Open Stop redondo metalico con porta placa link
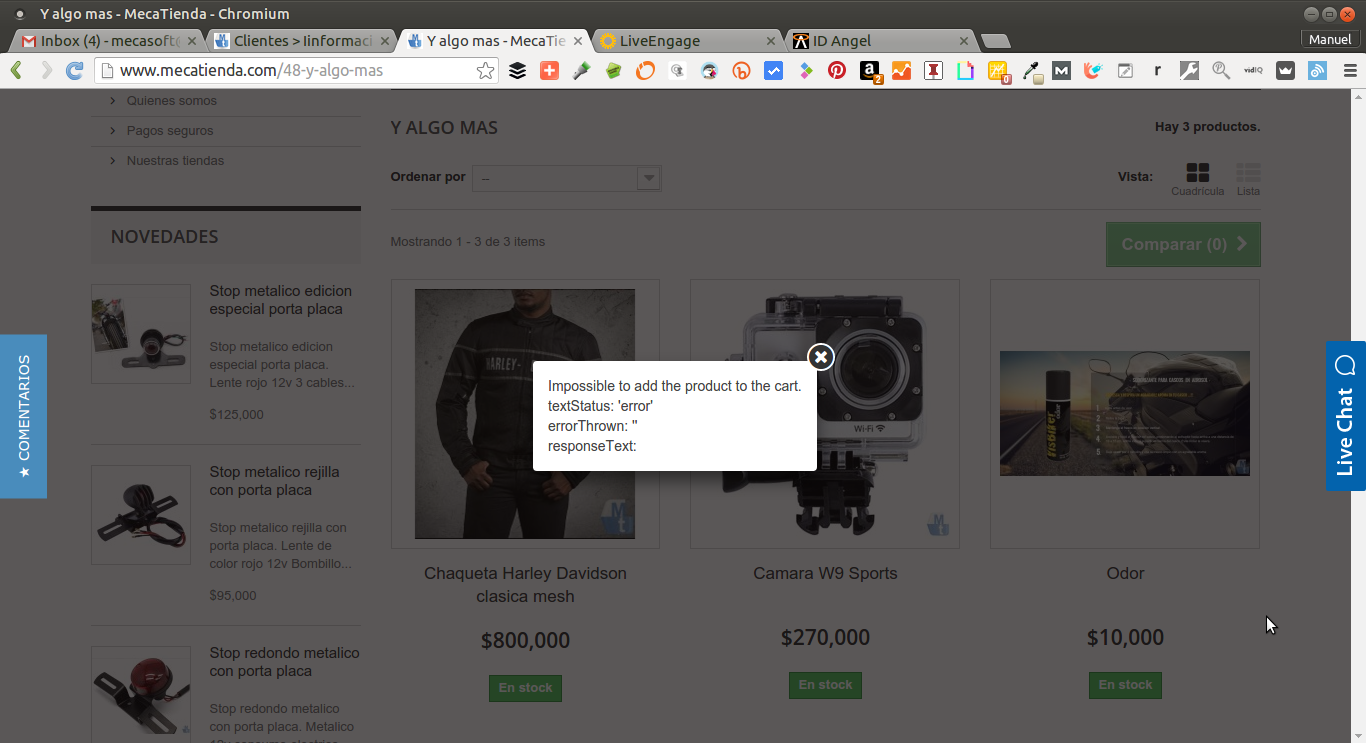The height and width of the screenshot is (743, 1366). (284, 662)
